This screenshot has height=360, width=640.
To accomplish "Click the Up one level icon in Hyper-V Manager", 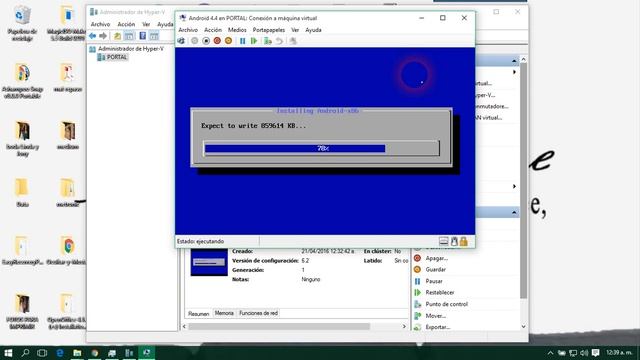I will coord(118,36).
